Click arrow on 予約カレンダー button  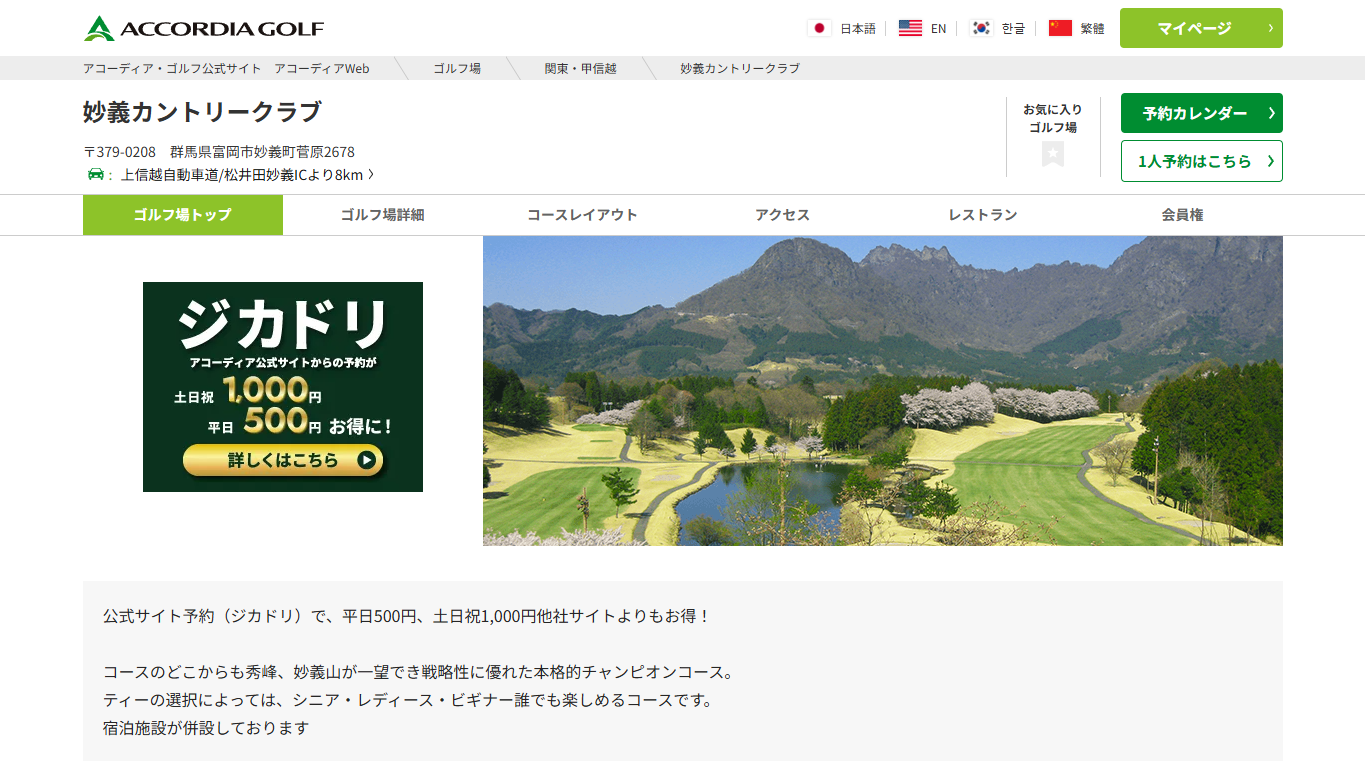click(1271, 113)
